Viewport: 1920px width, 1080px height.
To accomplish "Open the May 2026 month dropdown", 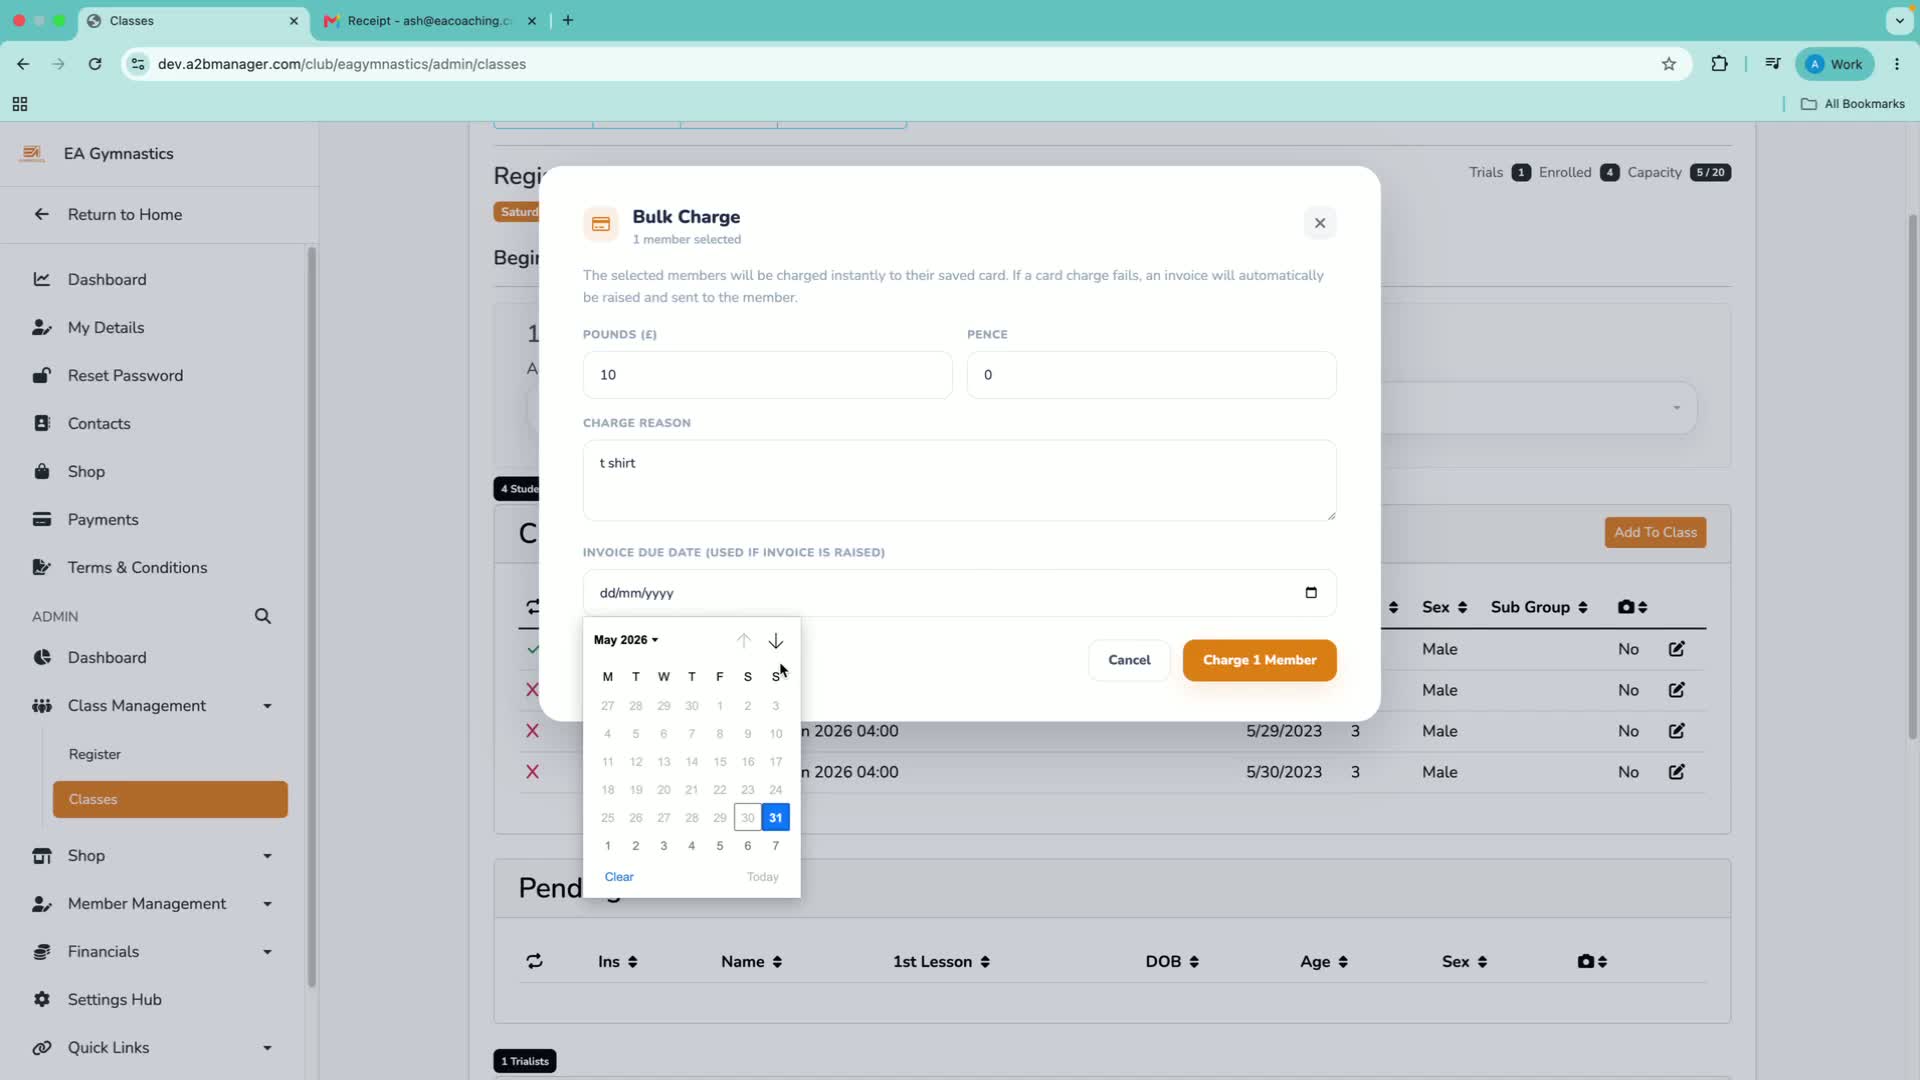I will click(626, 640).
